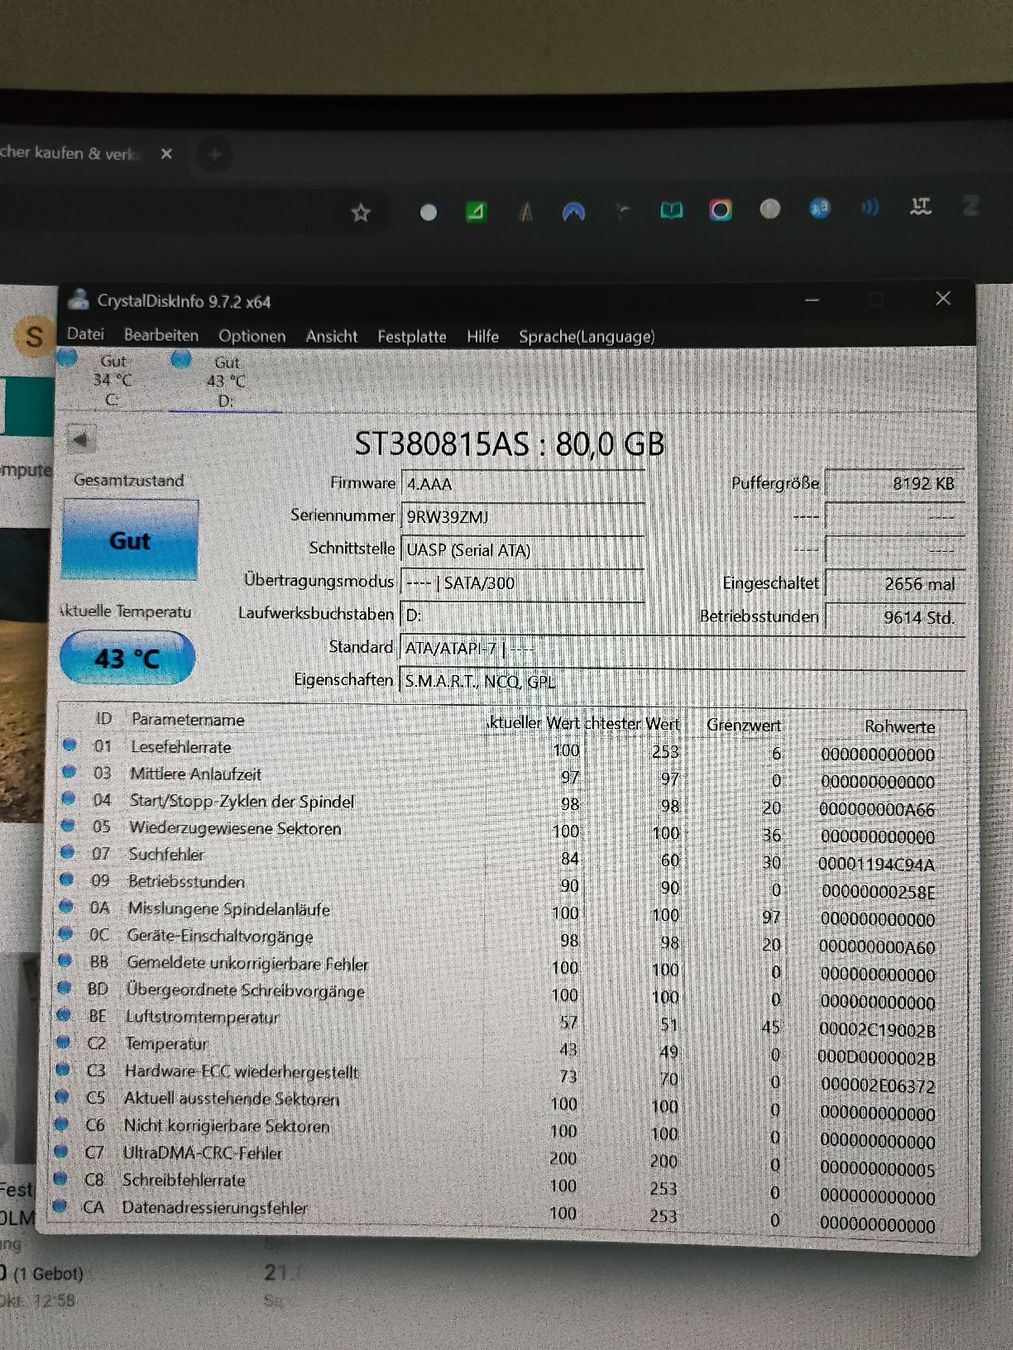Viewport: 1013px width, 1350px height.
Task: Click the Gut health status button
Action: point(129,540)
